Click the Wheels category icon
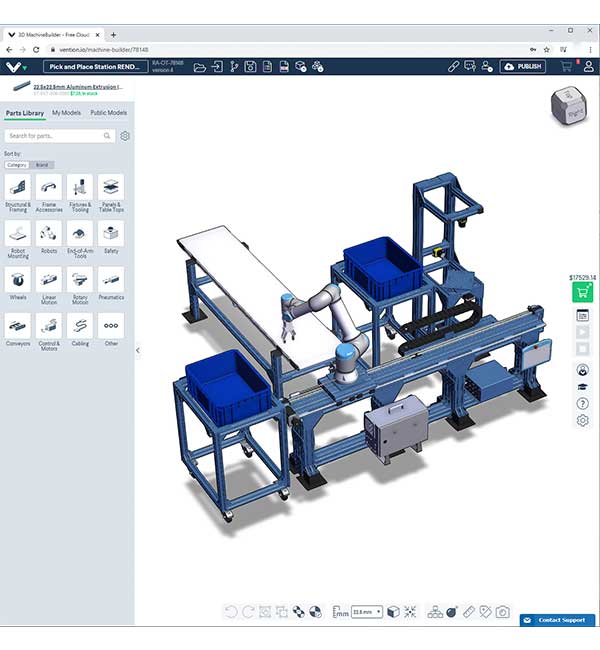Image resolution: width=600 pixels, height=650 pixels. click(x=18, y=279)
